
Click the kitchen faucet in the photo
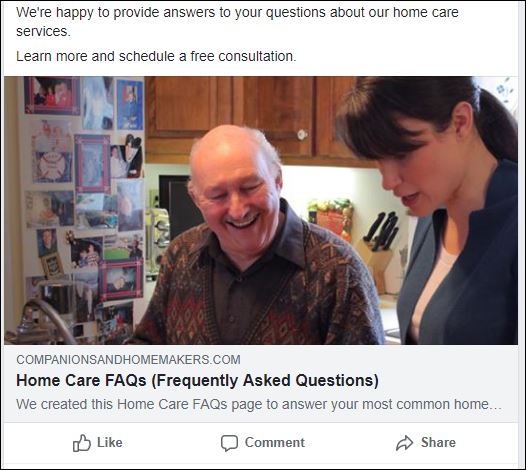(45, 320)
